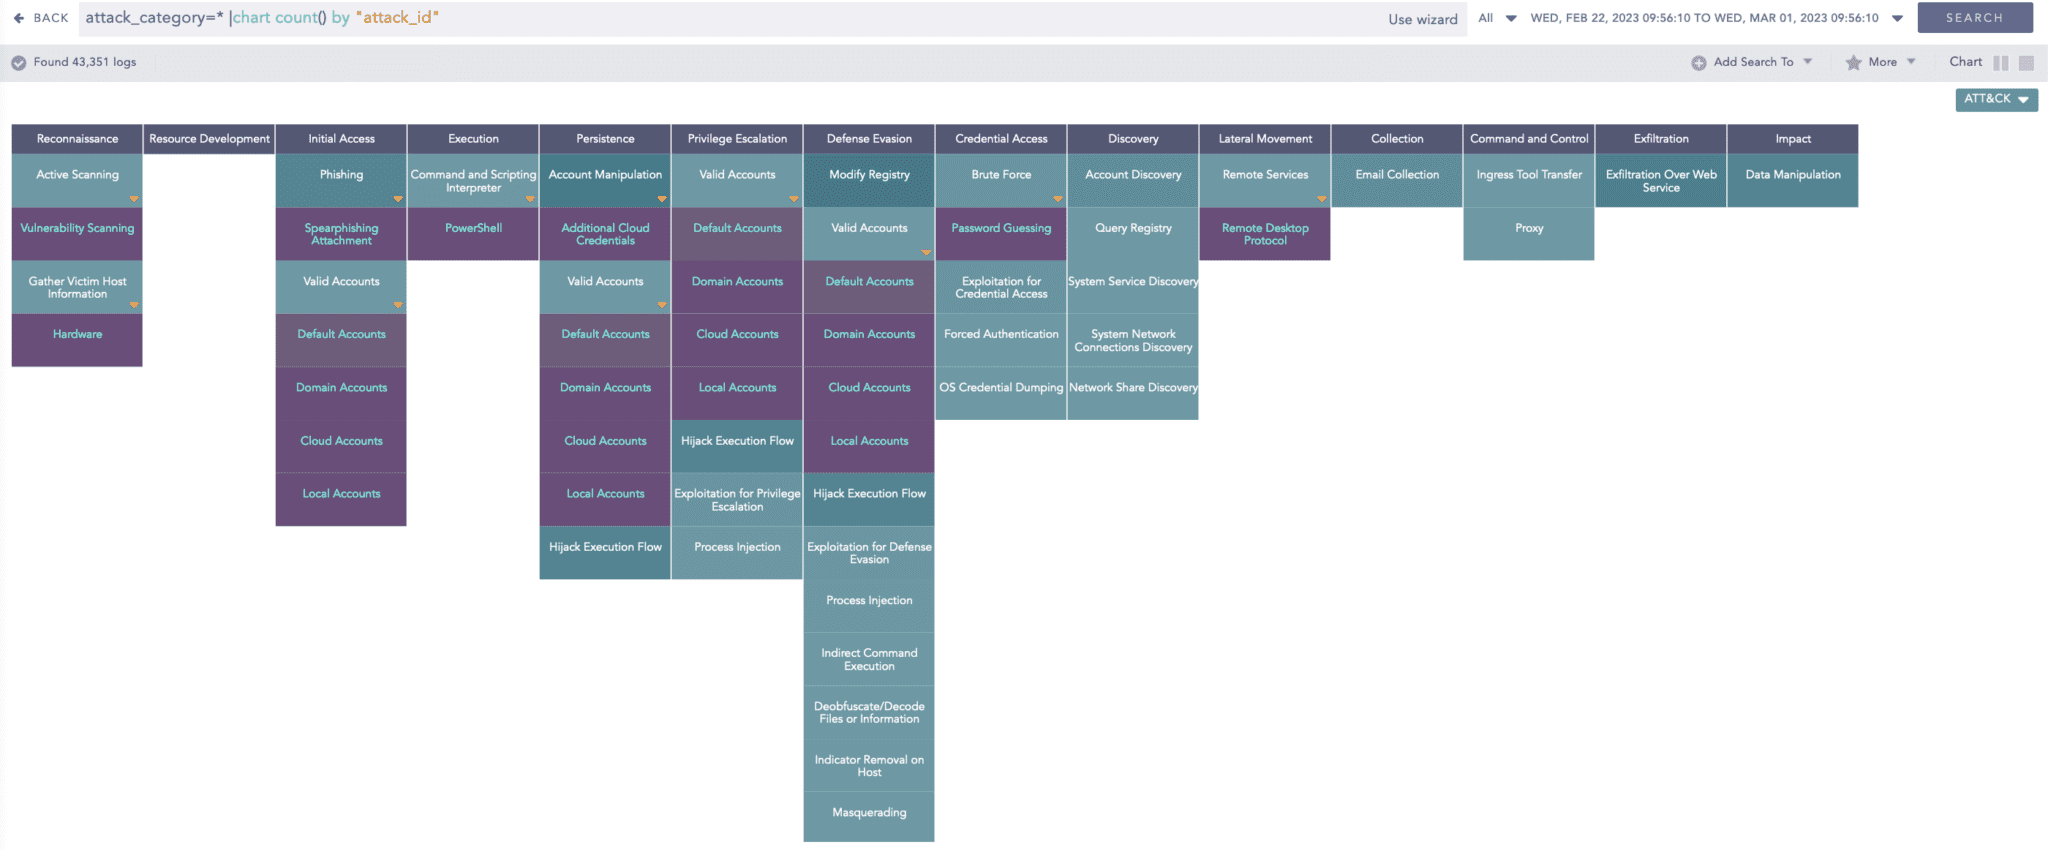Viewport: 2048px width, 850px height.
Task: Click the Use wizard link
Action: 1422,19
